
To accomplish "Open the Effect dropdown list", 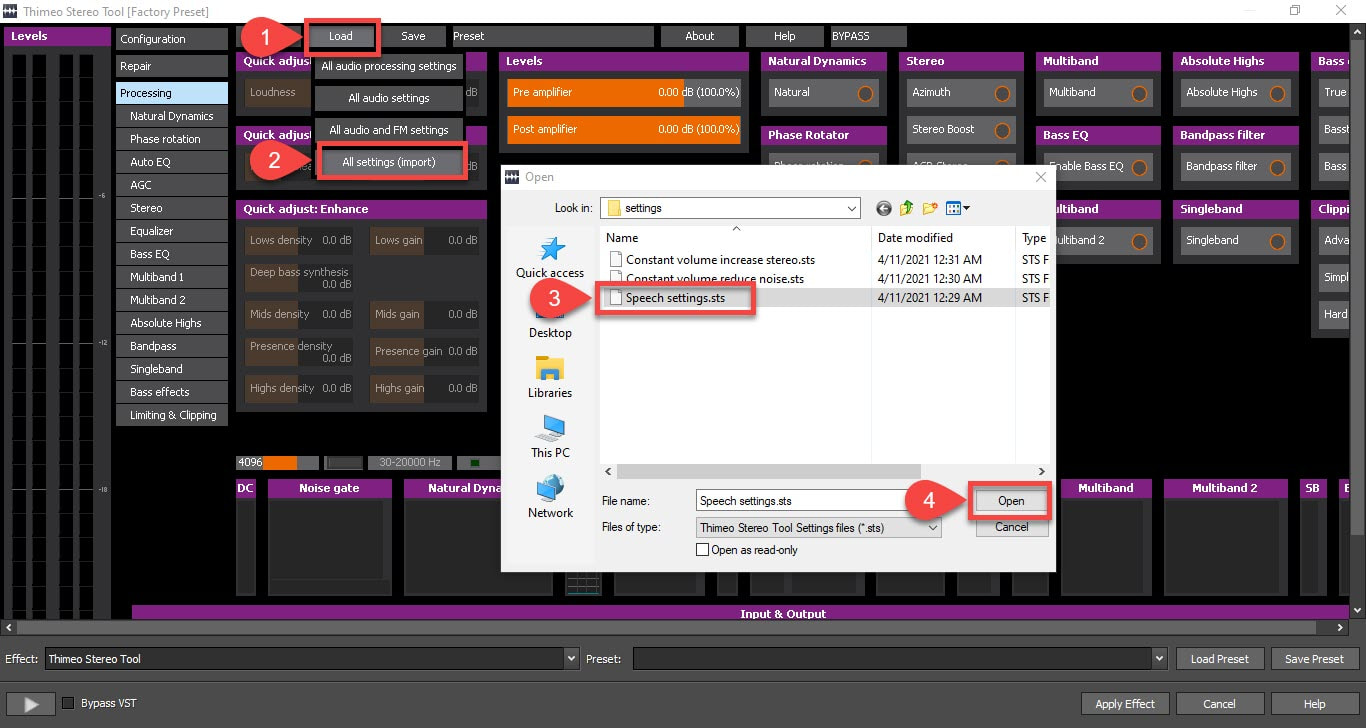I will (x=571, y=659).
